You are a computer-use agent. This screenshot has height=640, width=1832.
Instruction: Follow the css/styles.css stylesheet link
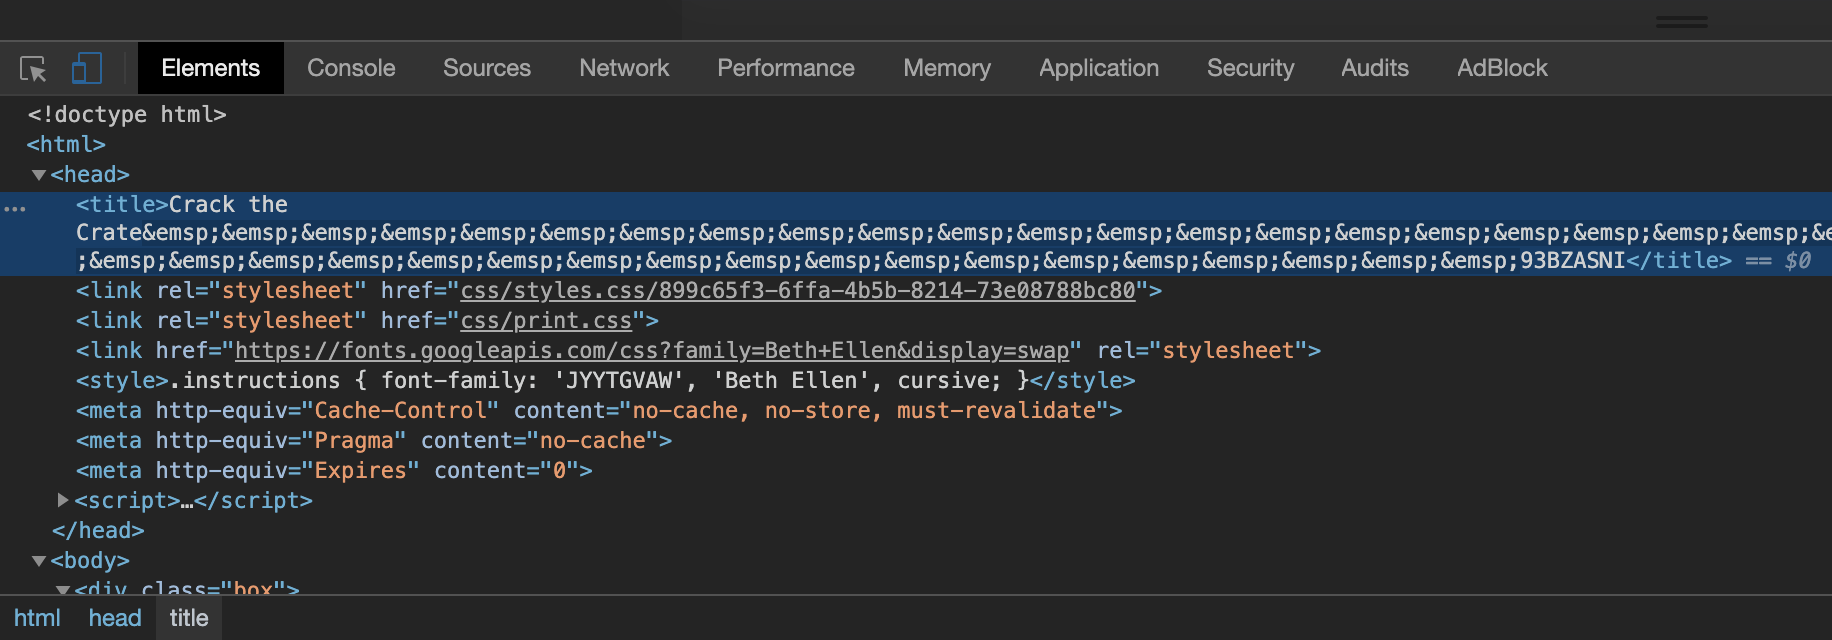(x=797, y=291)
